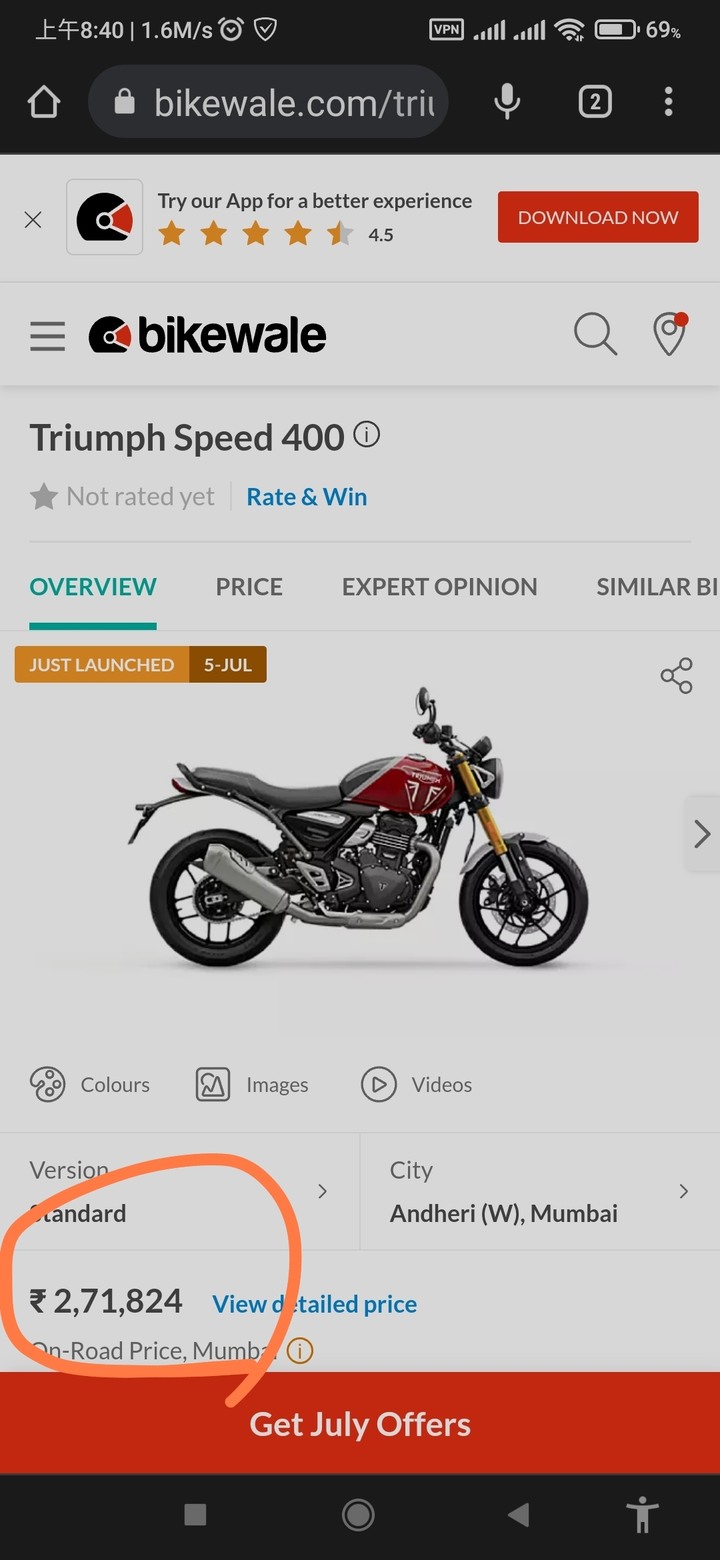Open the Colours option
The width and height of the screenshot is (720, 1560).
(90, 1085)
